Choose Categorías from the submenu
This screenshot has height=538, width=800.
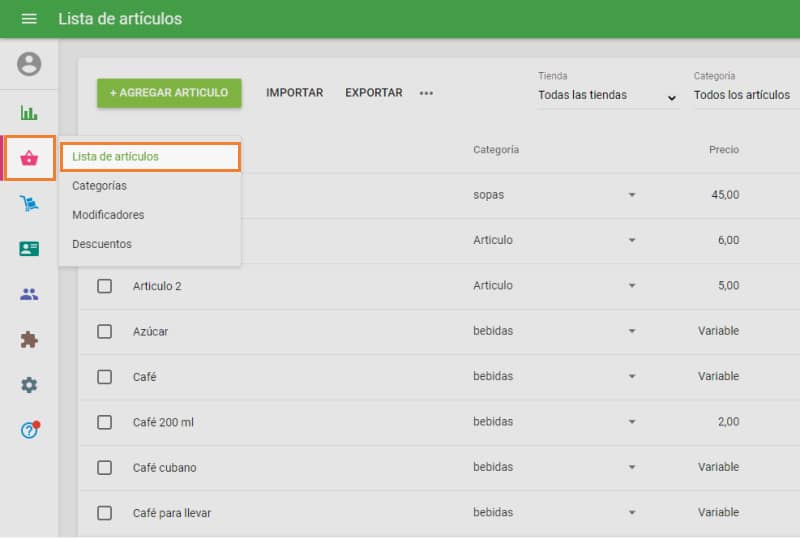[99, 186]
